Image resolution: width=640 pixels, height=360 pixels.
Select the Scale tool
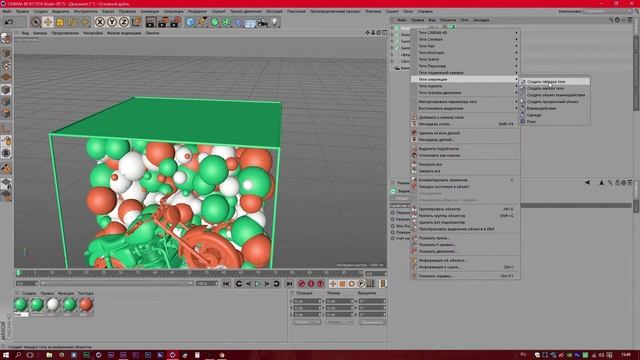tap(60, 22)
